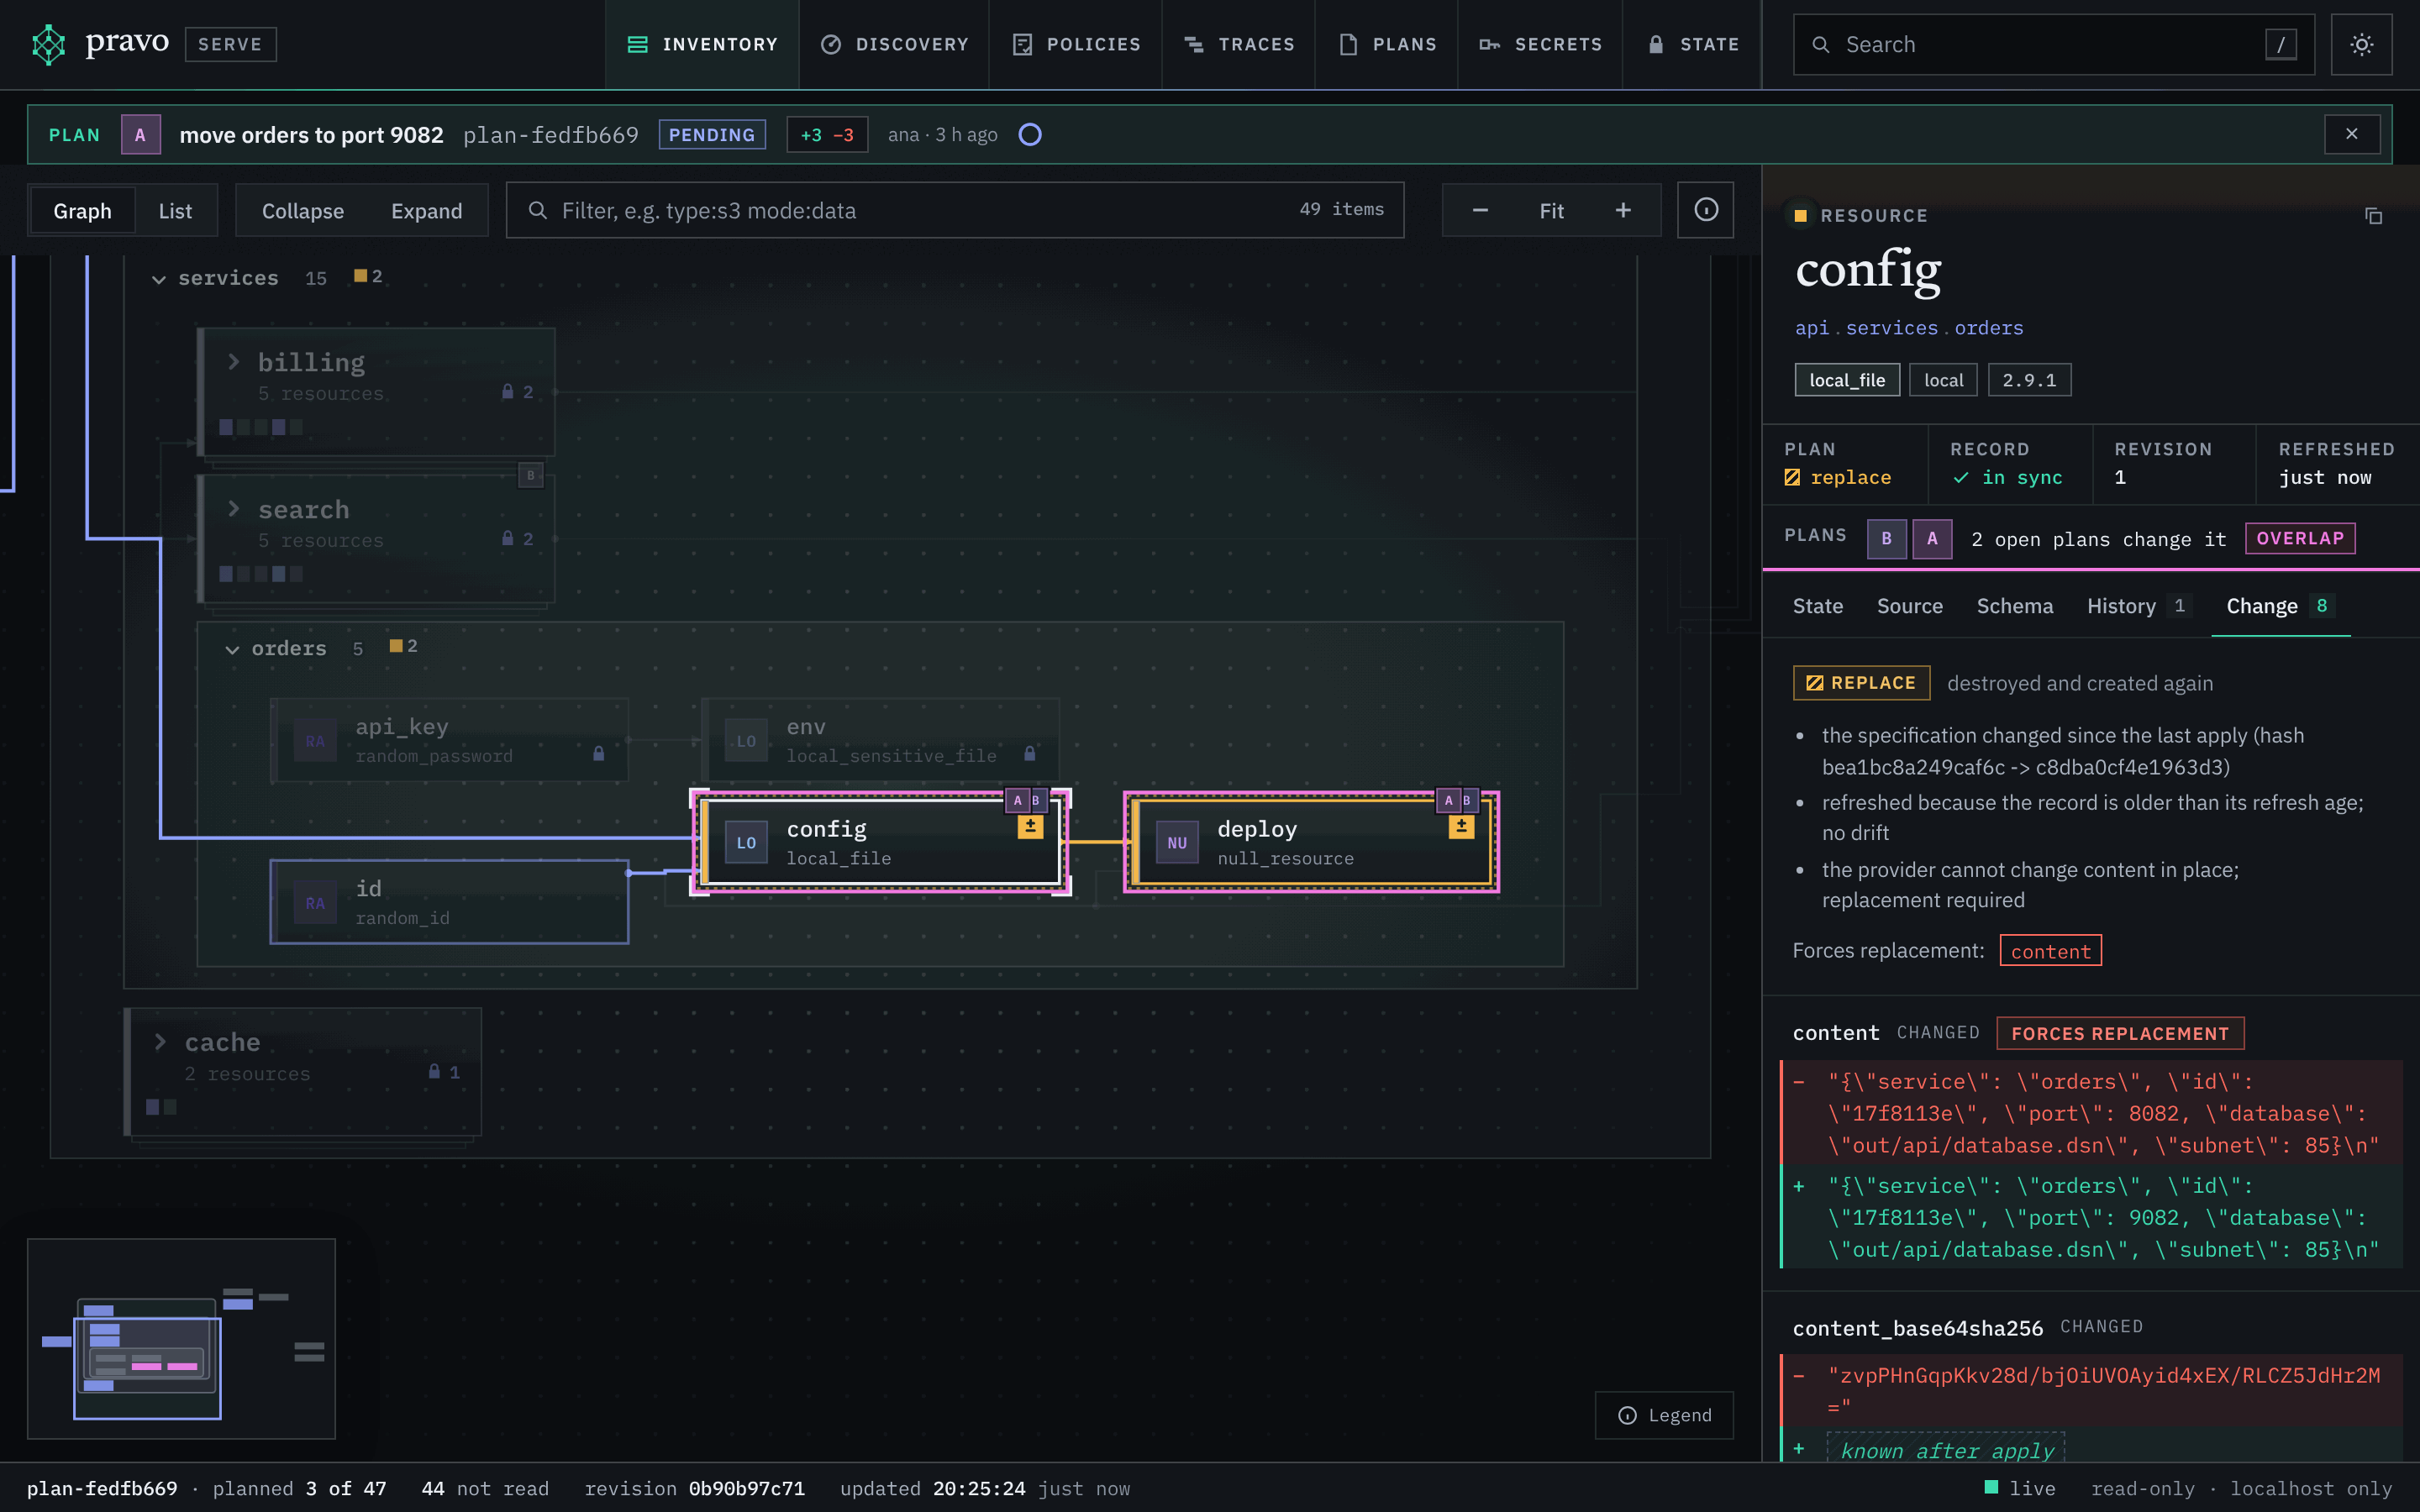Zoom out with the minus button
The image size is (2420, 1512).
1480,210
